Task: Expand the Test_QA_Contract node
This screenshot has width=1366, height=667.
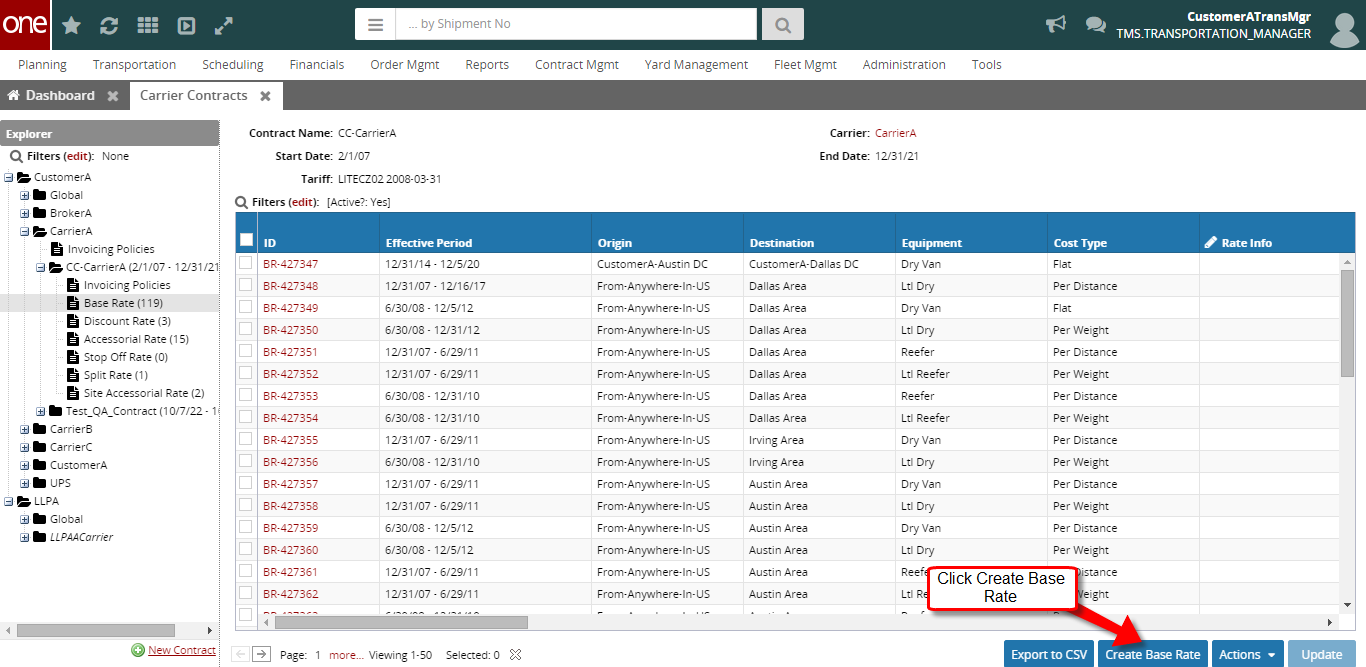Action: click(x=41, y=411)
